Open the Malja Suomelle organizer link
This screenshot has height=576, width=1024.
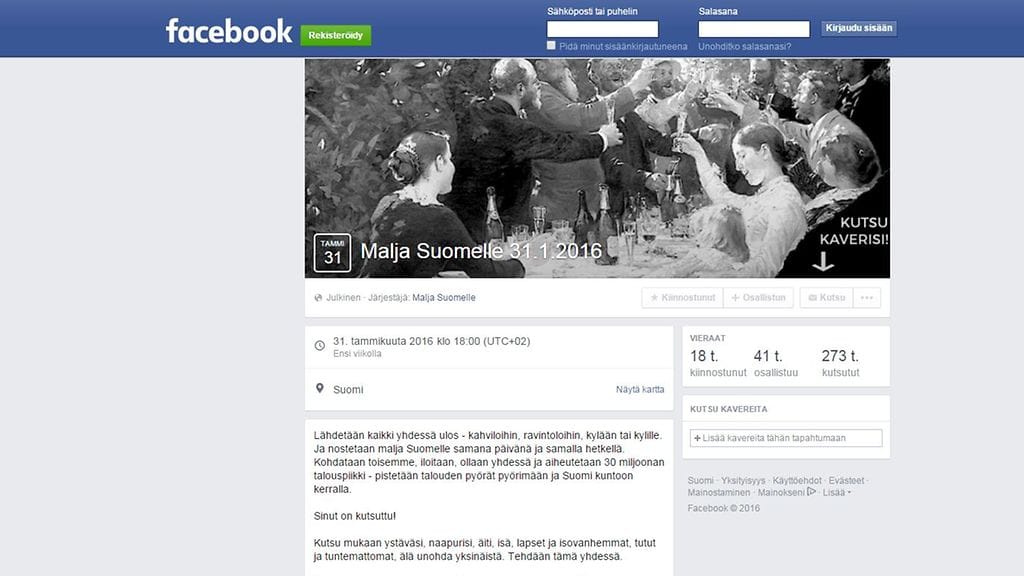(x=444, y=298)
